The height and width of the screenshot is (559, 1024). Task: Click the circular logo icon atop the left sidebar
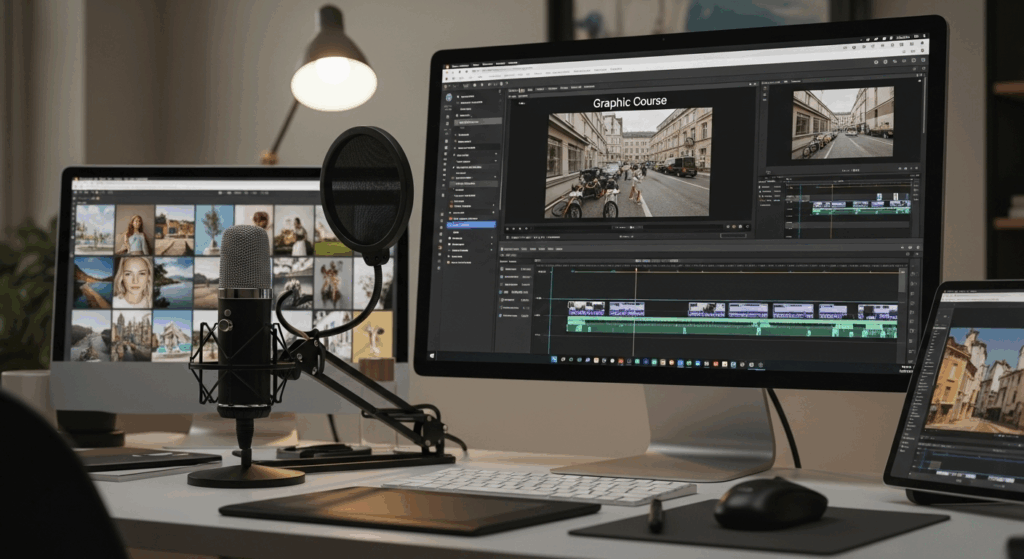pos(448,98)
